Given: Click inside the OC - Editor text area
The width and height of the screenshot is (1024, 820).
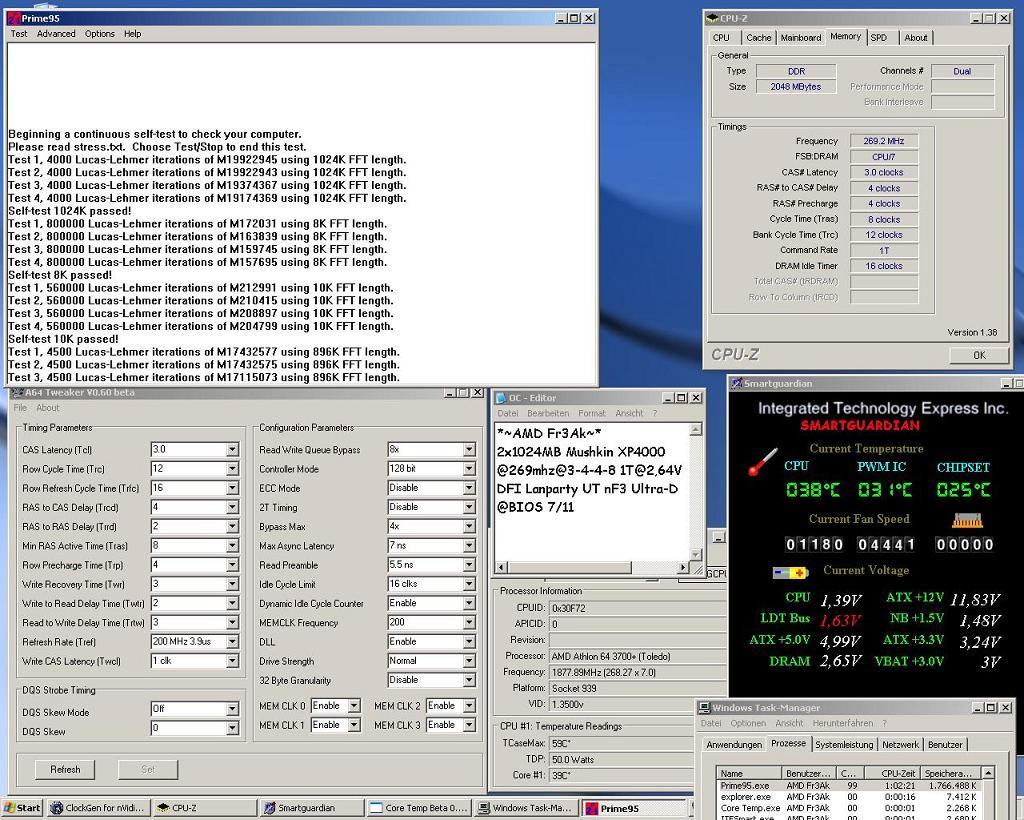Looking at the screenshot, I should [x=592, y=492].
